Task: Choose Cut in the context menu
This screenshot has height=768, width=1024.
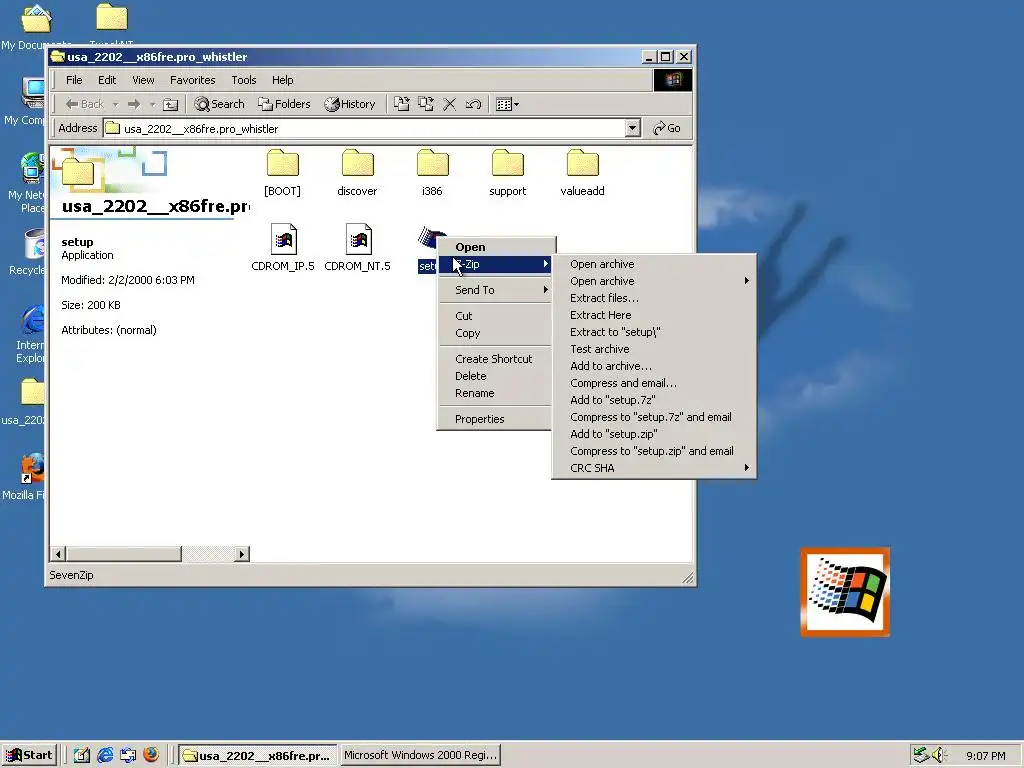Action: (495, 315)
